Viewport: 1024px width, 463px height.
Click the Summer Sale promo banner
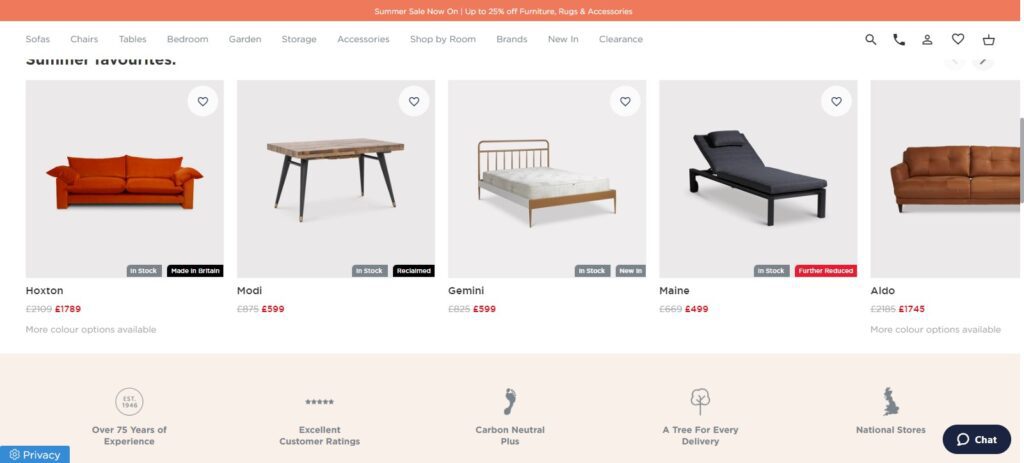[x=503, y=11]
